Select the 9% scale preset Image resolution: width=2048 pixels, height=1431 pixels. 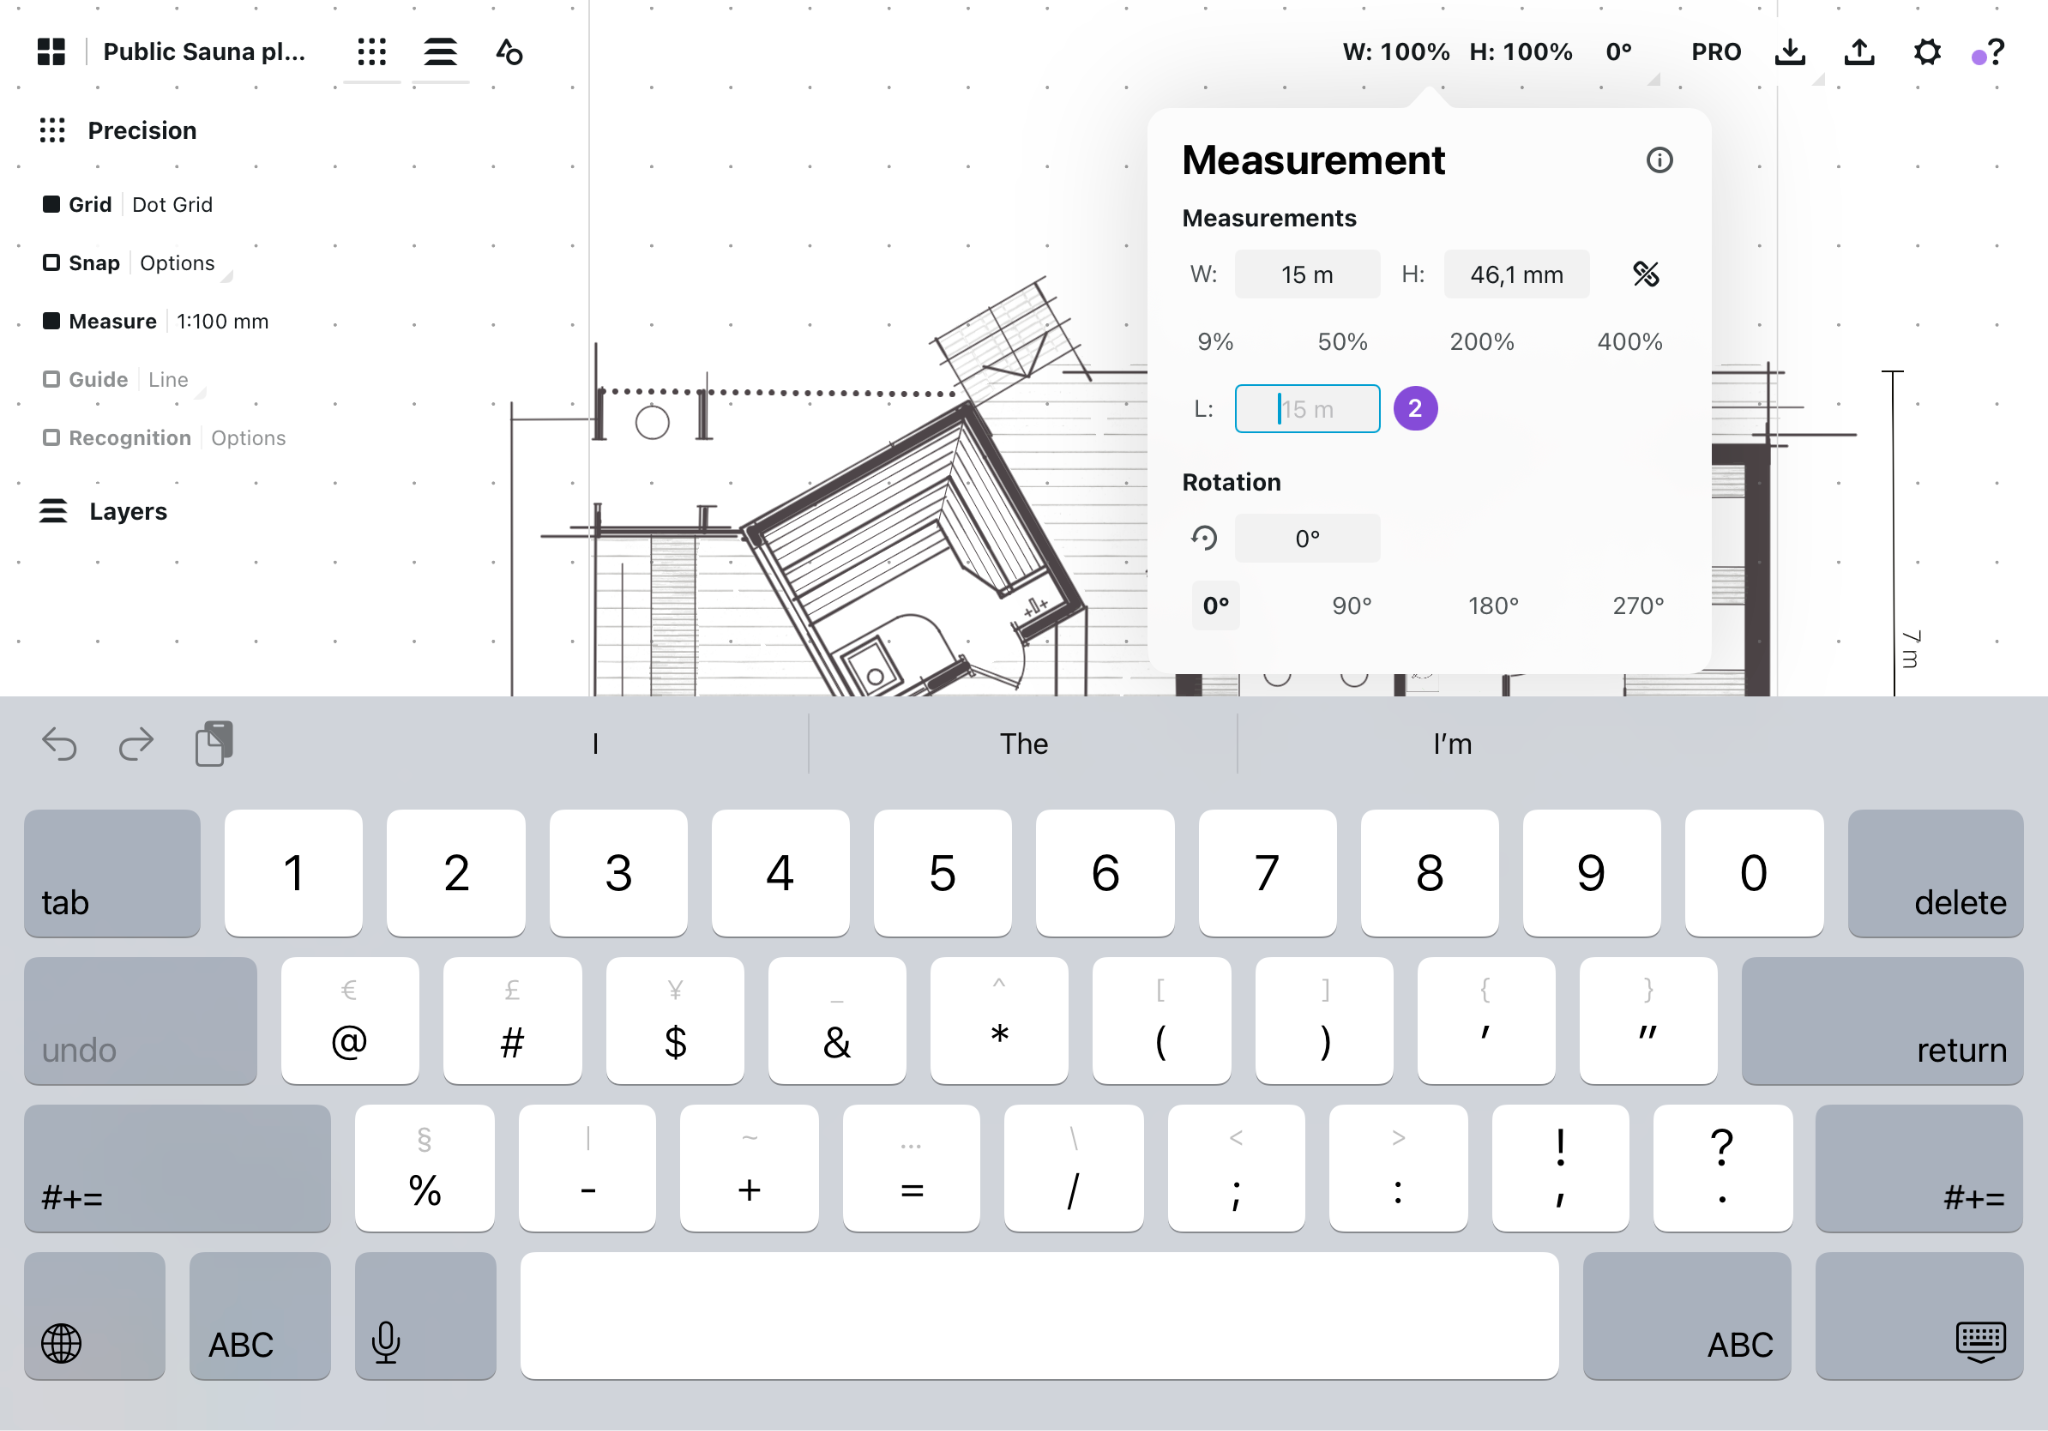pos(1215,342)
